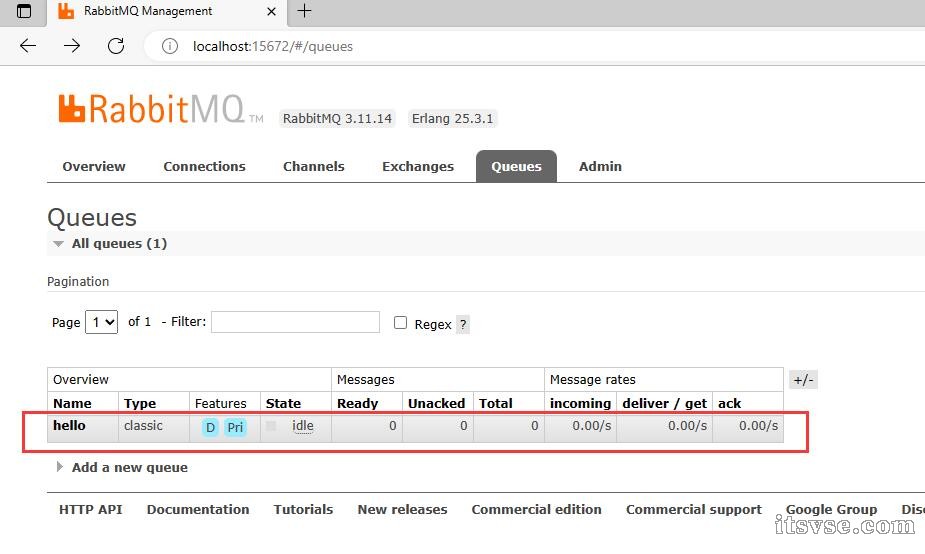The width and height of the screenshot is (925, 554).
Task: Sort by Ready messages column header
Action: point(357,404)
